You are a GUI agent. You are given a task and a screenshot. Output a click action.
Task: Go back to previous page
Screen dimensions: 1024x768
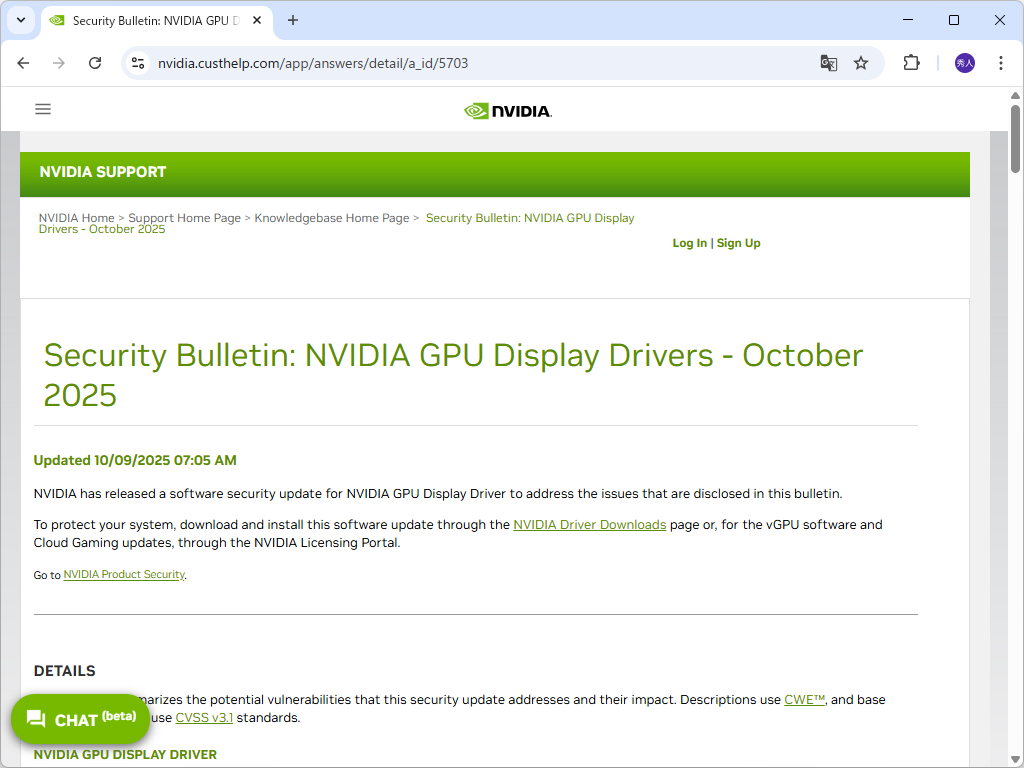(x=24, y=63)
